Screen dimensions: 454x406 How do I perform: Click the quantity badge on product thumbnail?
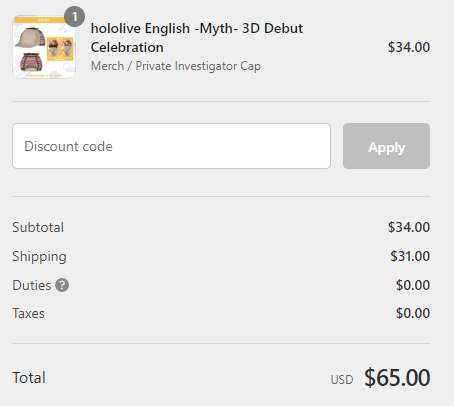click(74, 16)
